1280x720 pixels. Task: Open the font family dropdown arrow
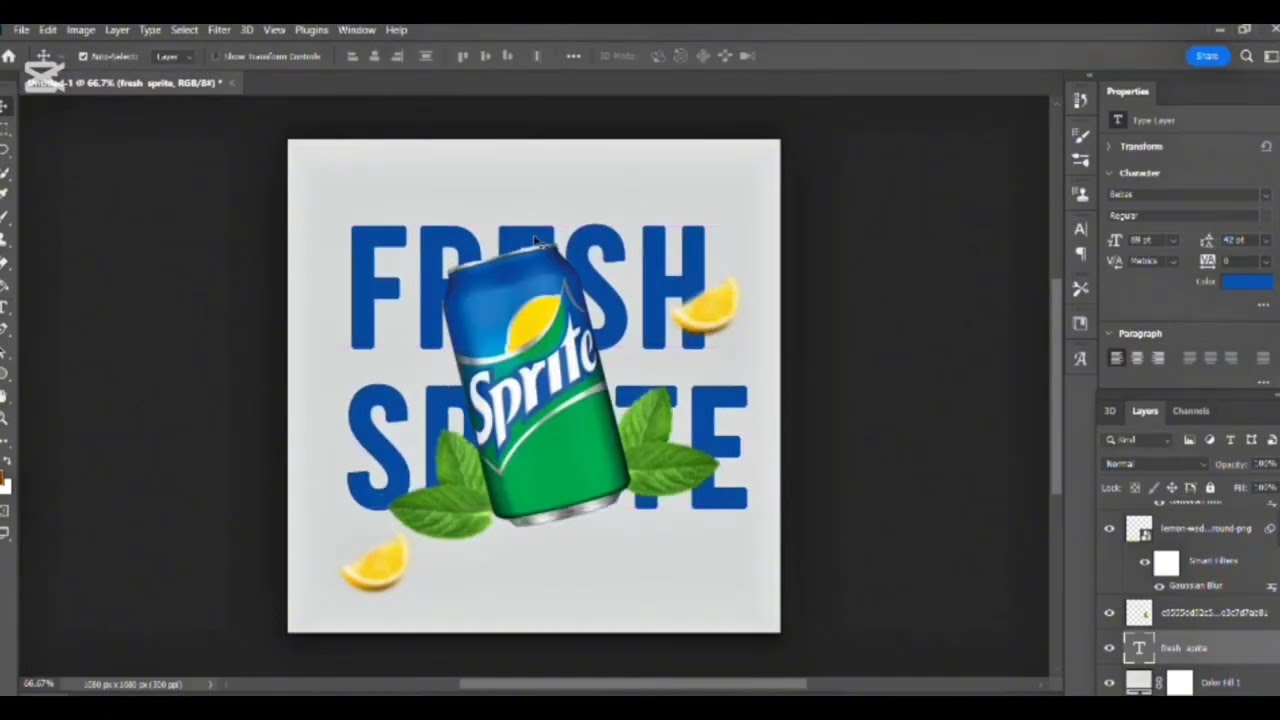[x=1265, y=195]
